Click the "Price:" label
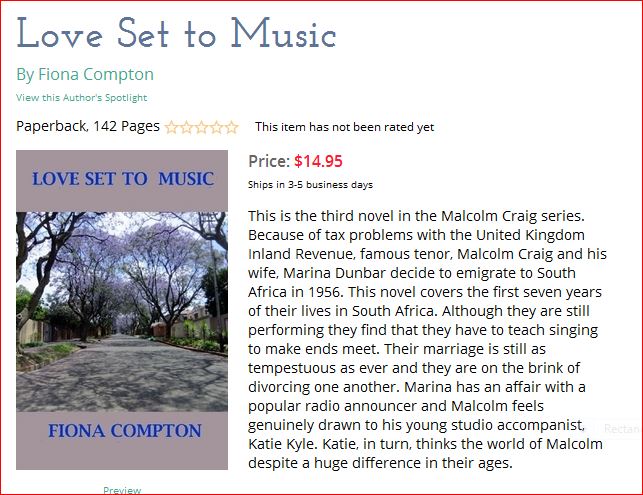 (x=268, y=161)
